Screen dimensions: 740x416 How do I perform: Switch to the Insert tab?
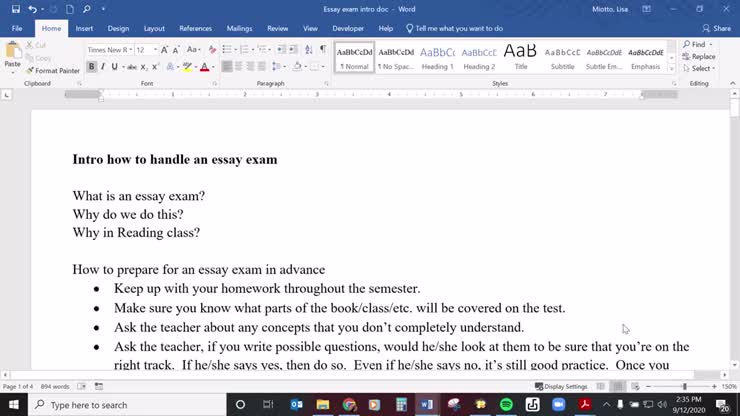(x=84, y=29)
